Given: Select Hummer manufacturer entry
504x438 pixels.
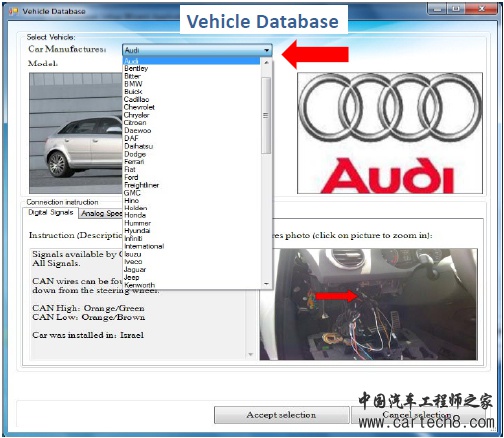Looking at the screenshot, I should click(192, 223).
